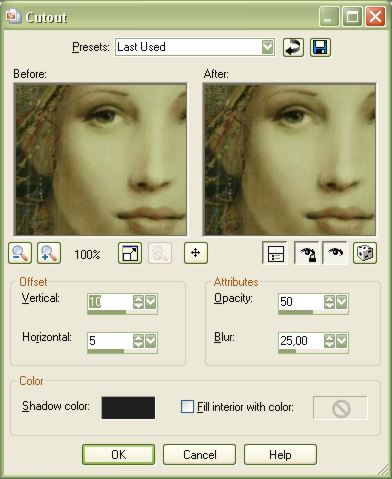
Task: Click the navigate pan crosshair button
Action: pos(196,253)
